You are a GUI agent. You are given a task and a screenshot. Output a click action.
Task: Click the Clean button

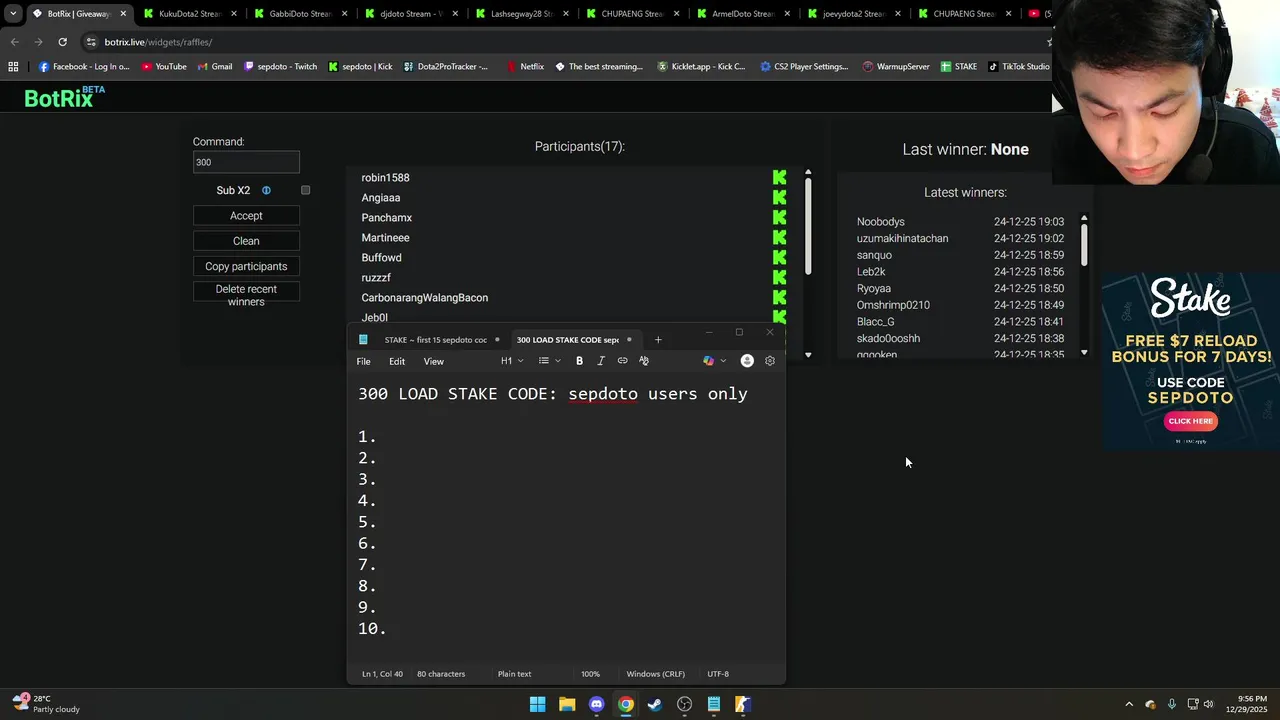pos(246,241)
